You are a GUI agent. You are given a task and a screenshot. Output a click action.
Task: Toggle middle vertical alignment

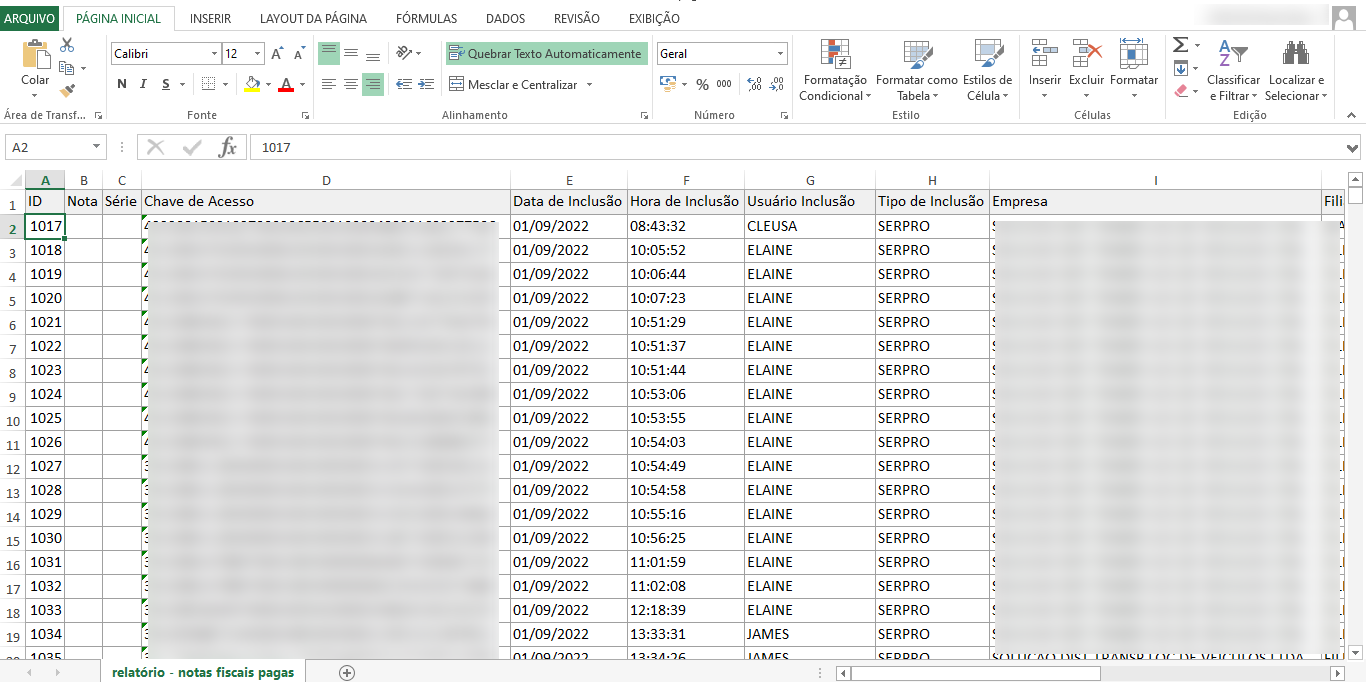[x=351, y=53]
